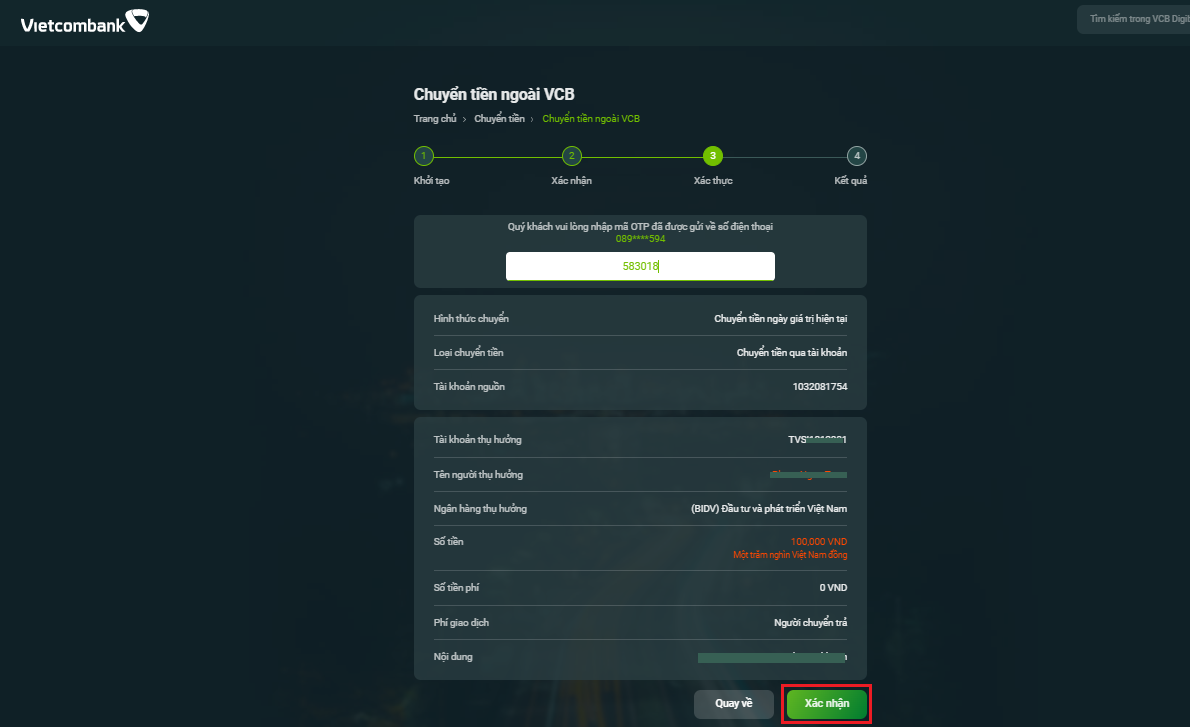Open Chuyển tiền breadcrumb link
Screen dimensions: 1190x727
click(x=499, y=119)
